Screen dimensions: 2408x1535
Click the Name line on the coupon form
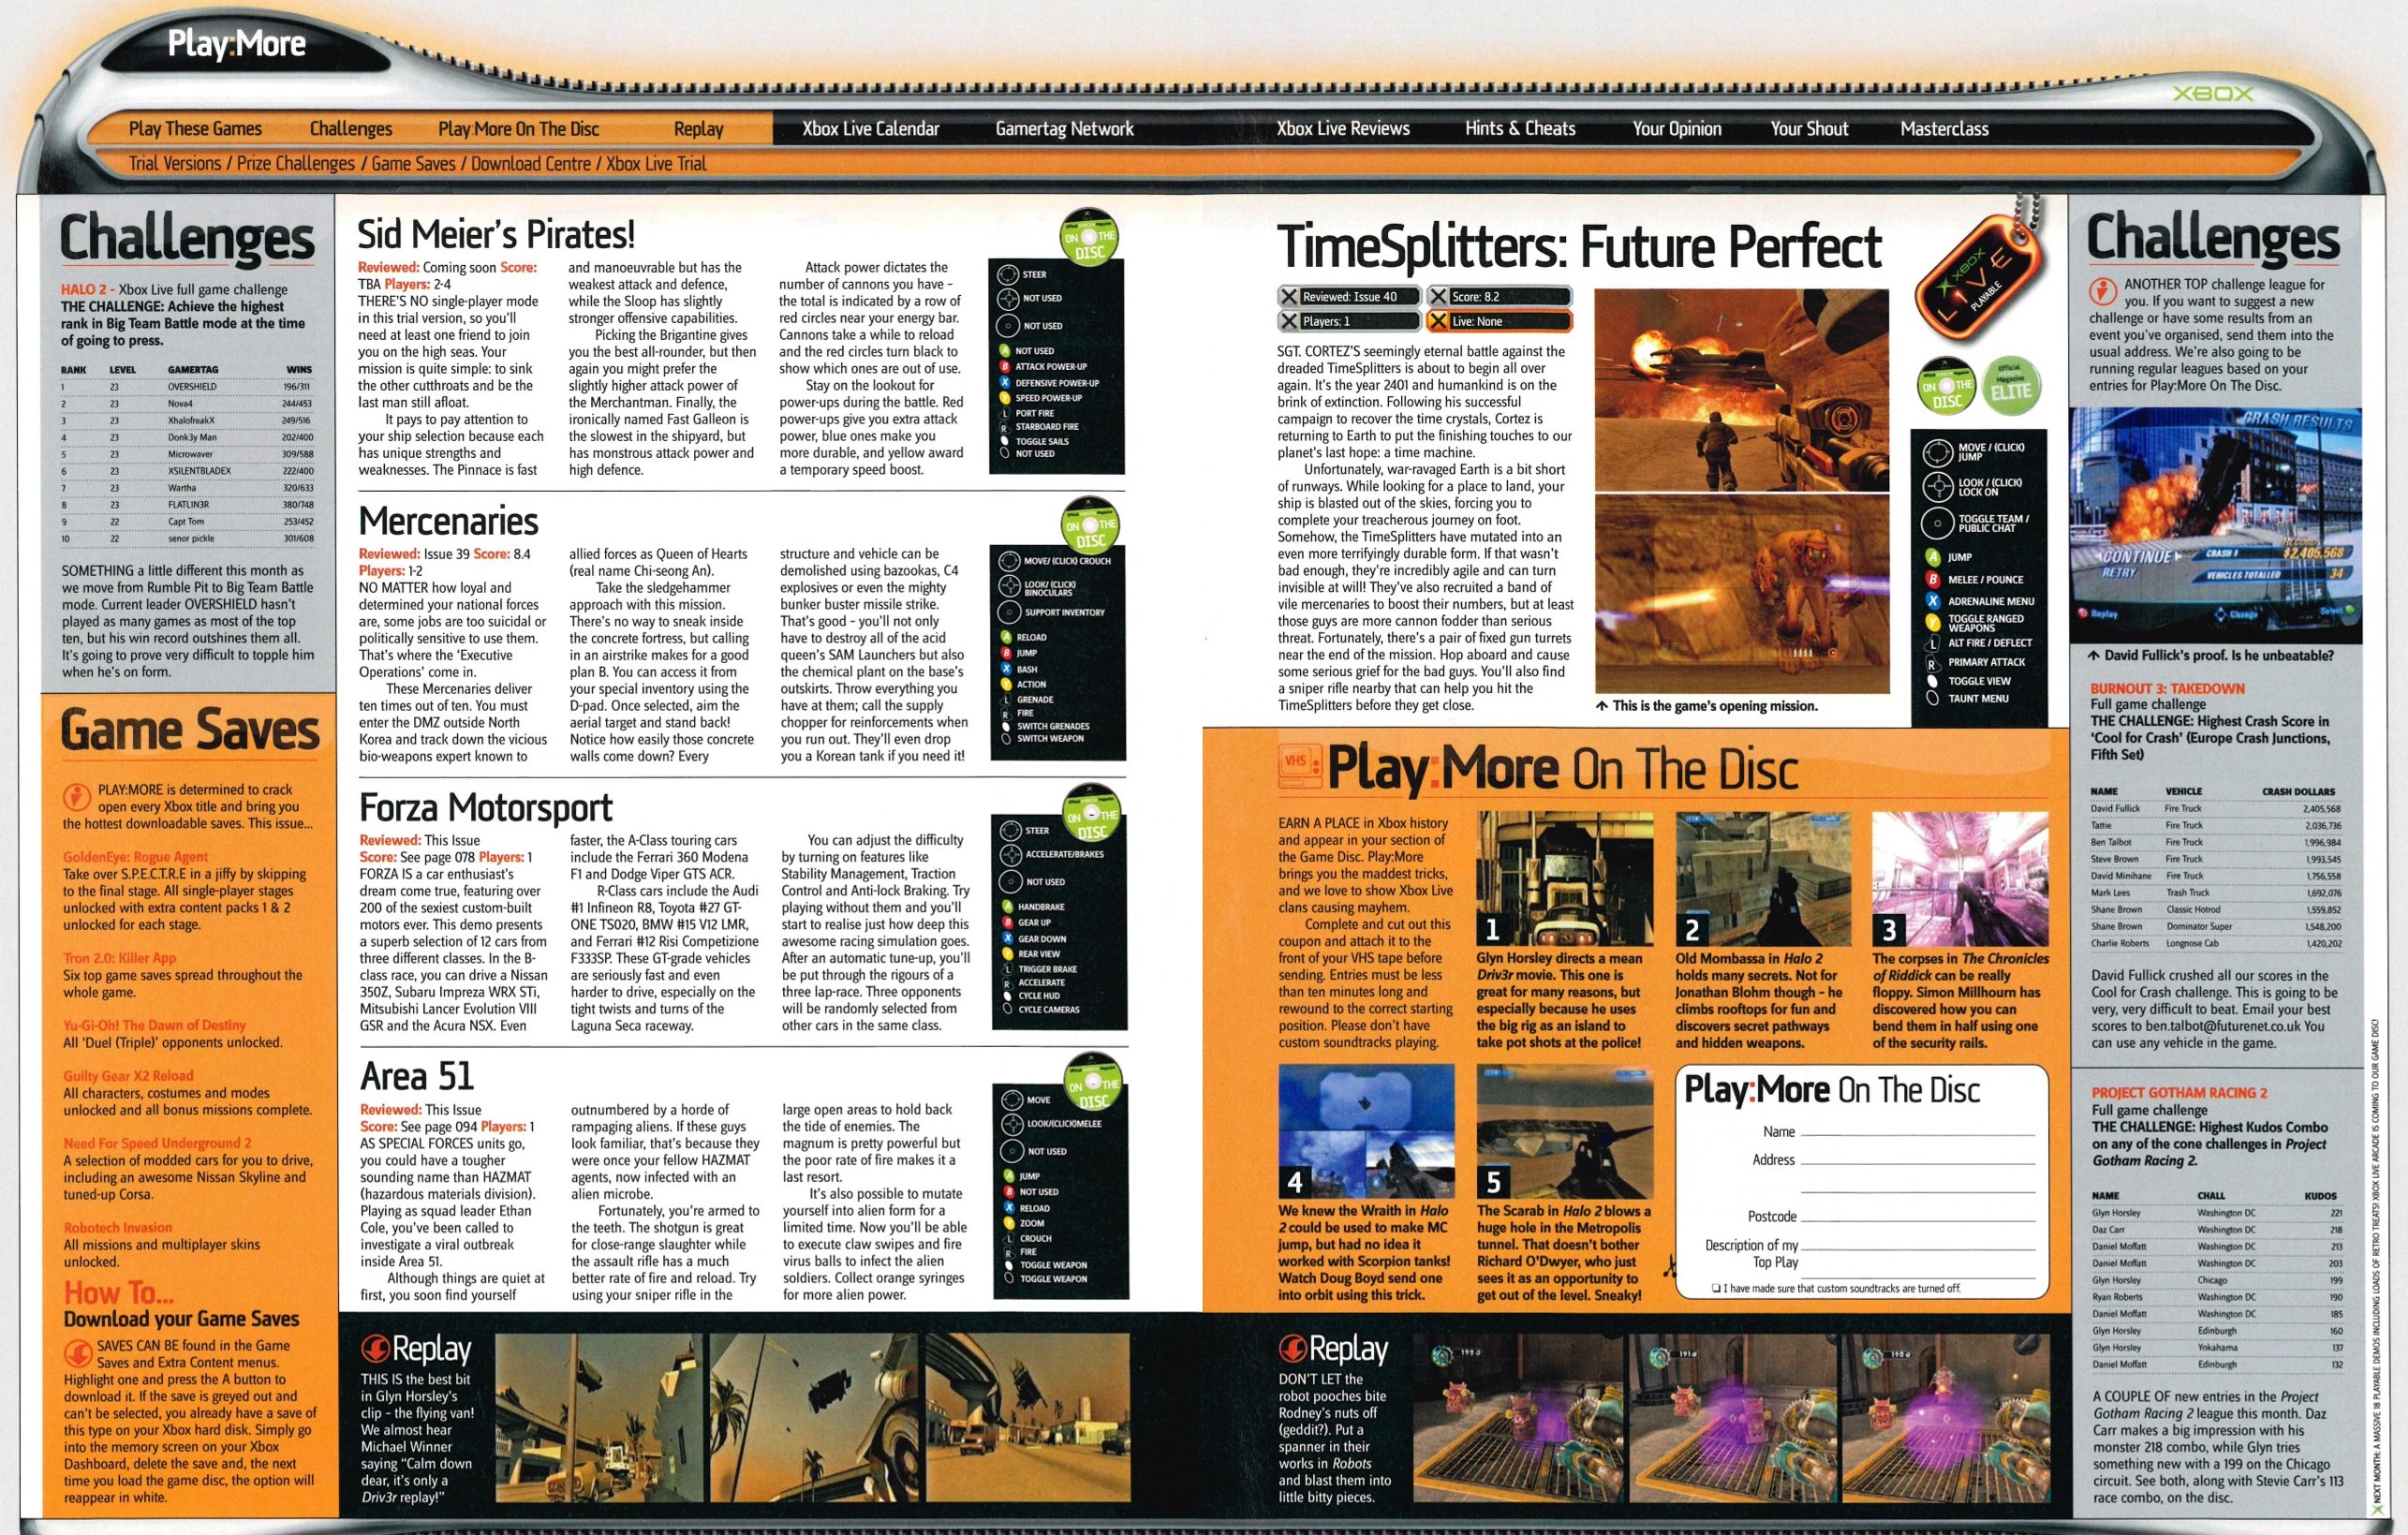1917,1133
